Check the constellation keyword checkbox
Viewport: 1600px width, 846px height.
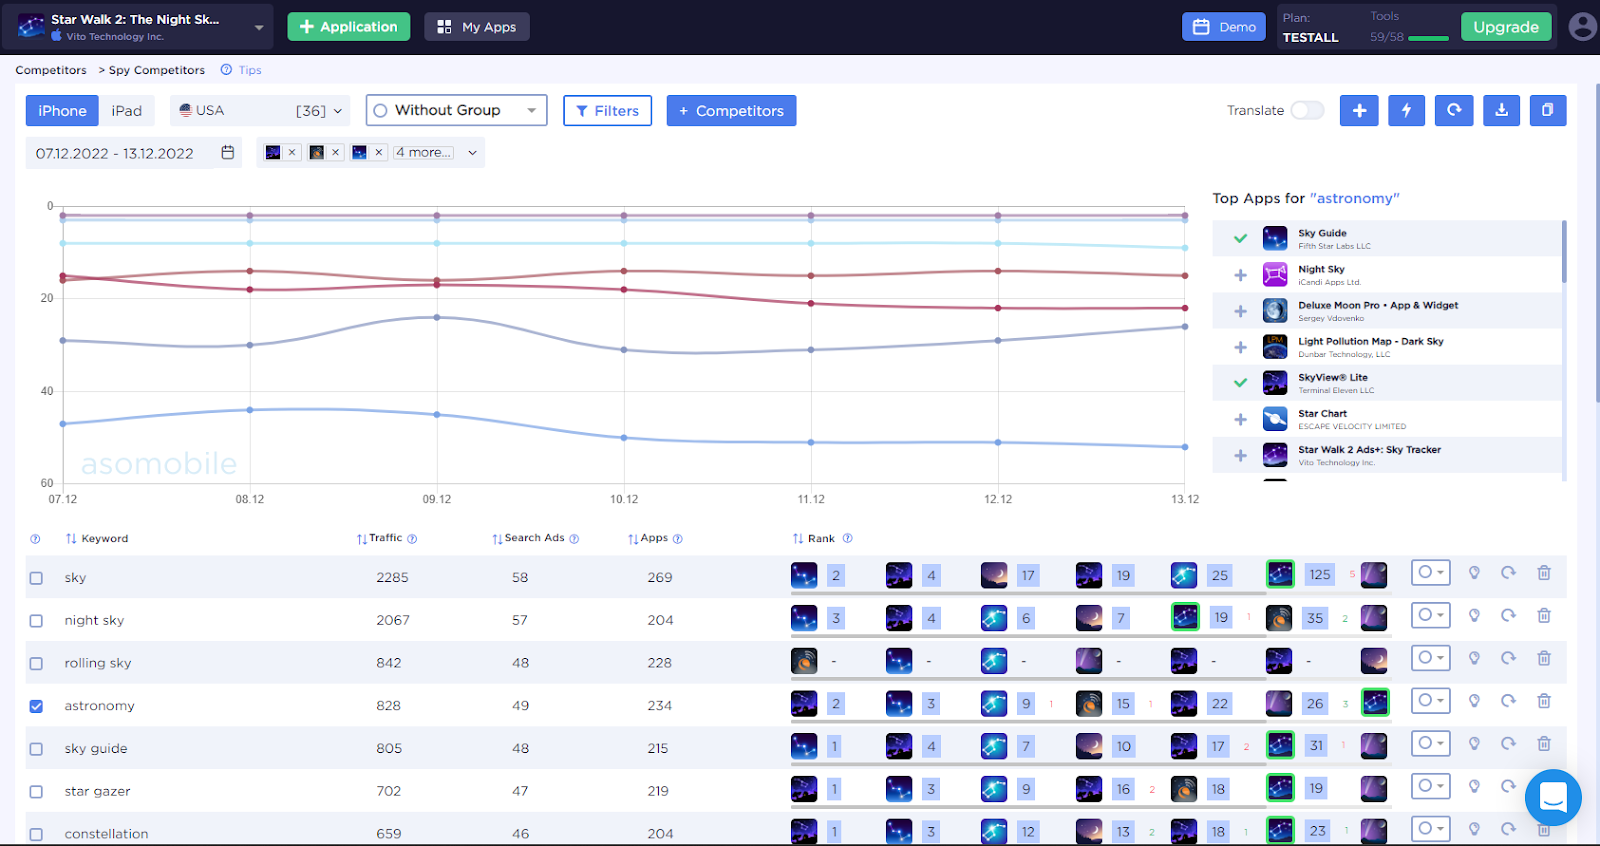(x=36, y=834)
